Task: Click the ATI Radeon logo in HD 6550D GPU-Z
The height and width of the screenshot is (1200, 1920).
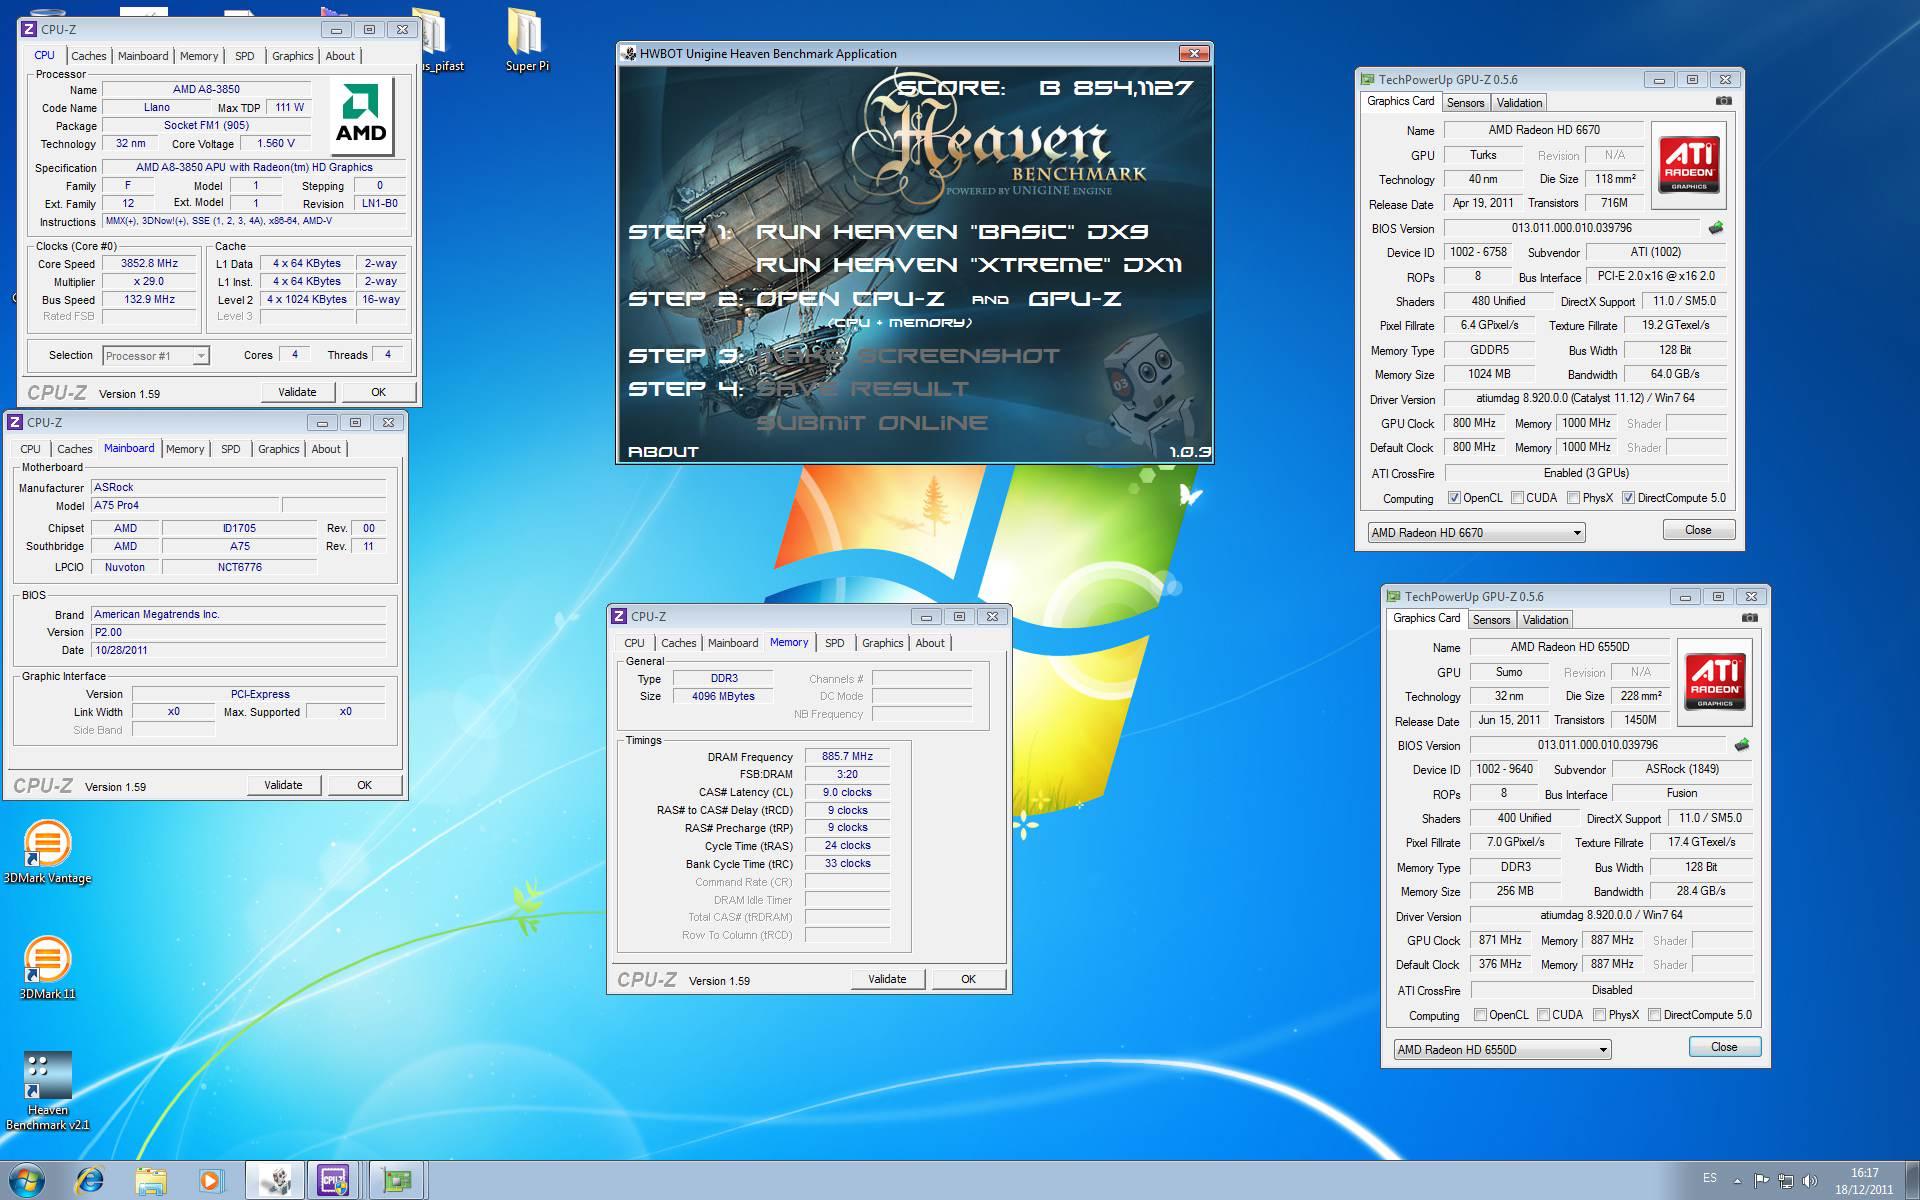Action: (1715, 682)
